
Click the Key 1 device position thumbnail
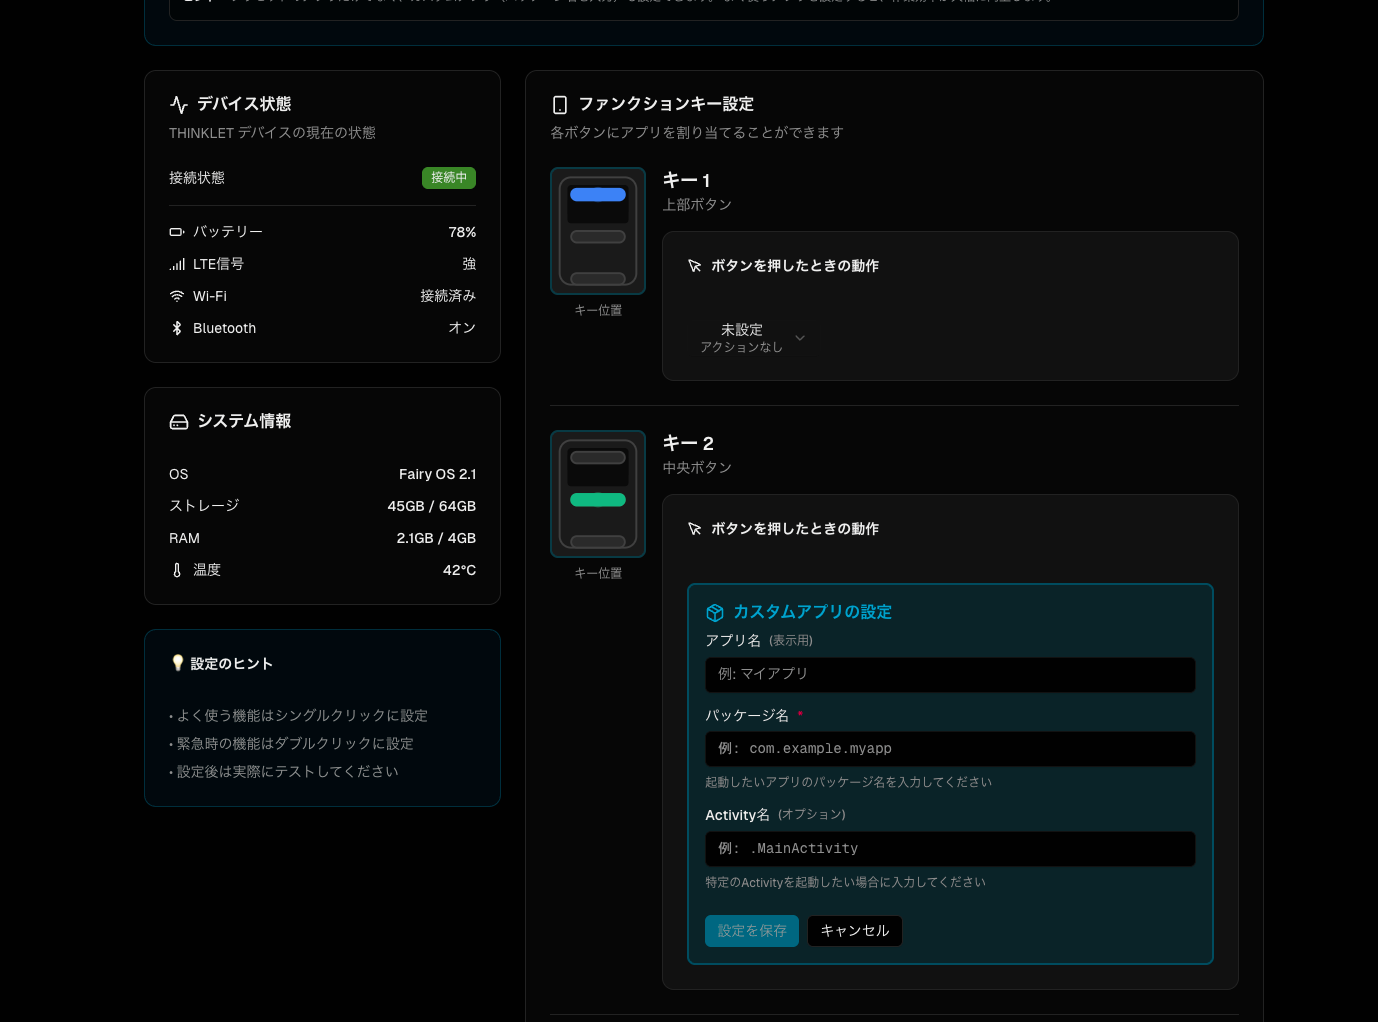(x=598, y=231)
